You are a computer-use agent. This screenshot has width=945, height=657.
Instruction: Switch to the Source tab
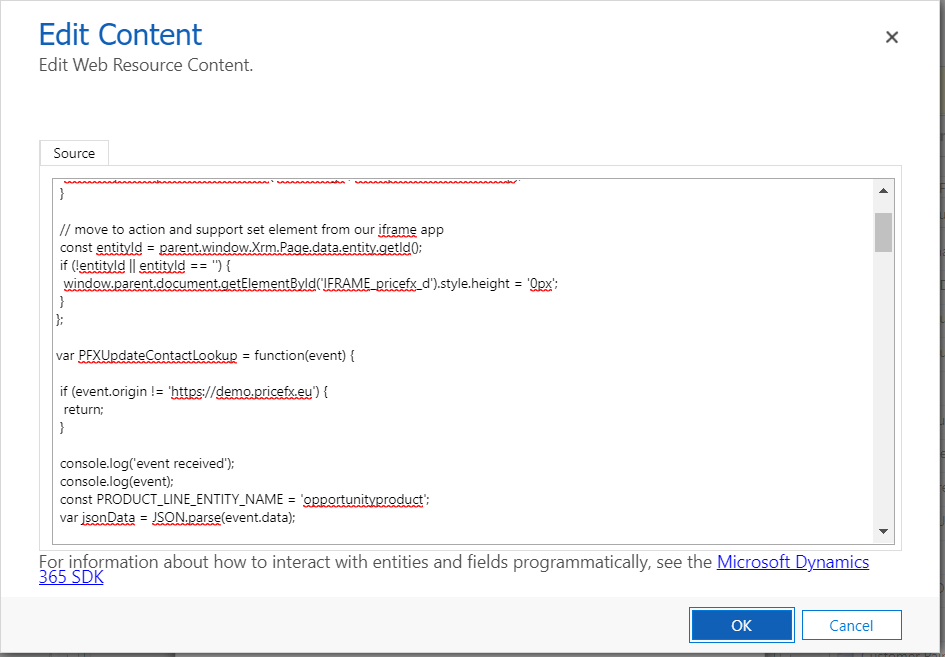73,153
